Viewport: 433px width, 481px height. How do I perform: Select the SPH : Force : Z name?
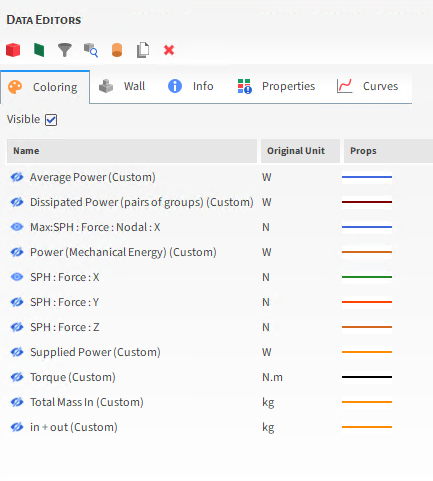click(x=65, y=327)
